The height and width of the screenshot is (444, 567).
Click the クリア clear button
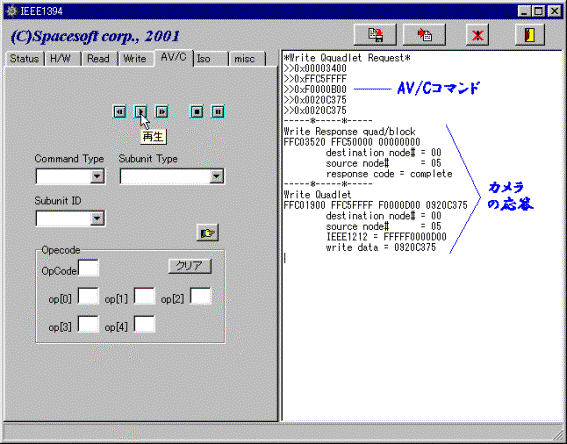click(x=190, y=266)
